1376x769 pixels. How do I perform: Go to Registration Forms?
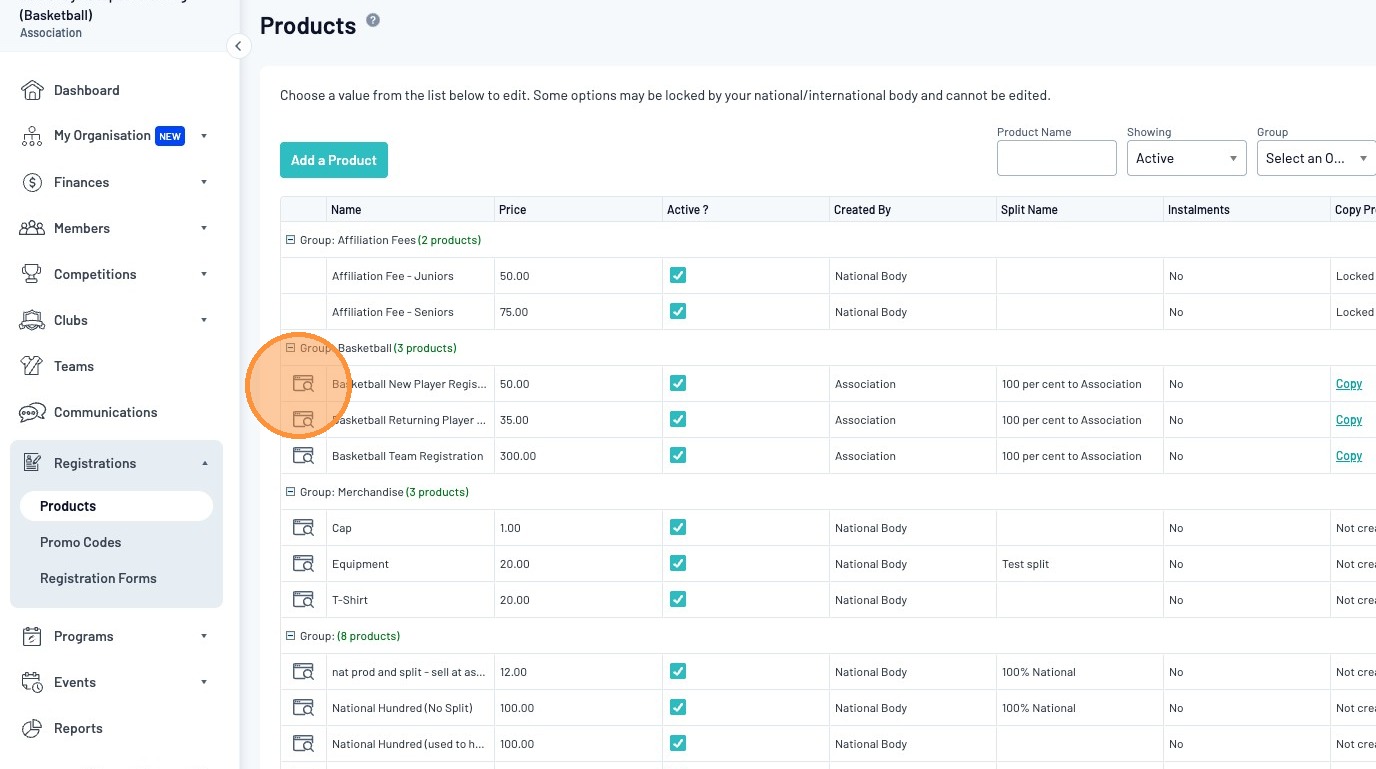(x=98, y=578)
